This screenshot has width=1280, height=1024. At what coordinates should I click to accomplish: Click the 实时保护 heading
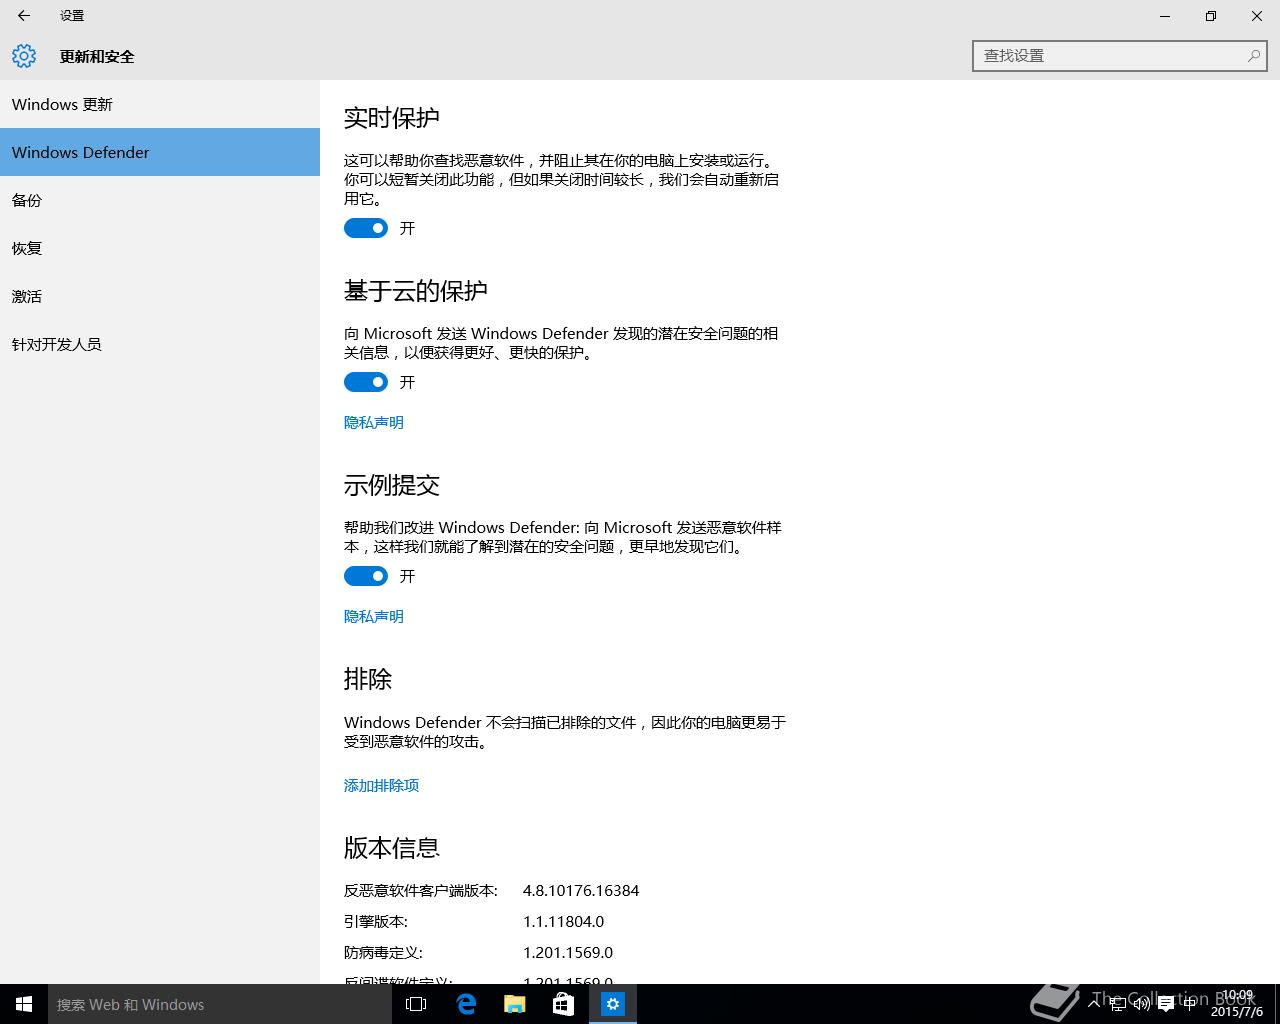(392, 118)
